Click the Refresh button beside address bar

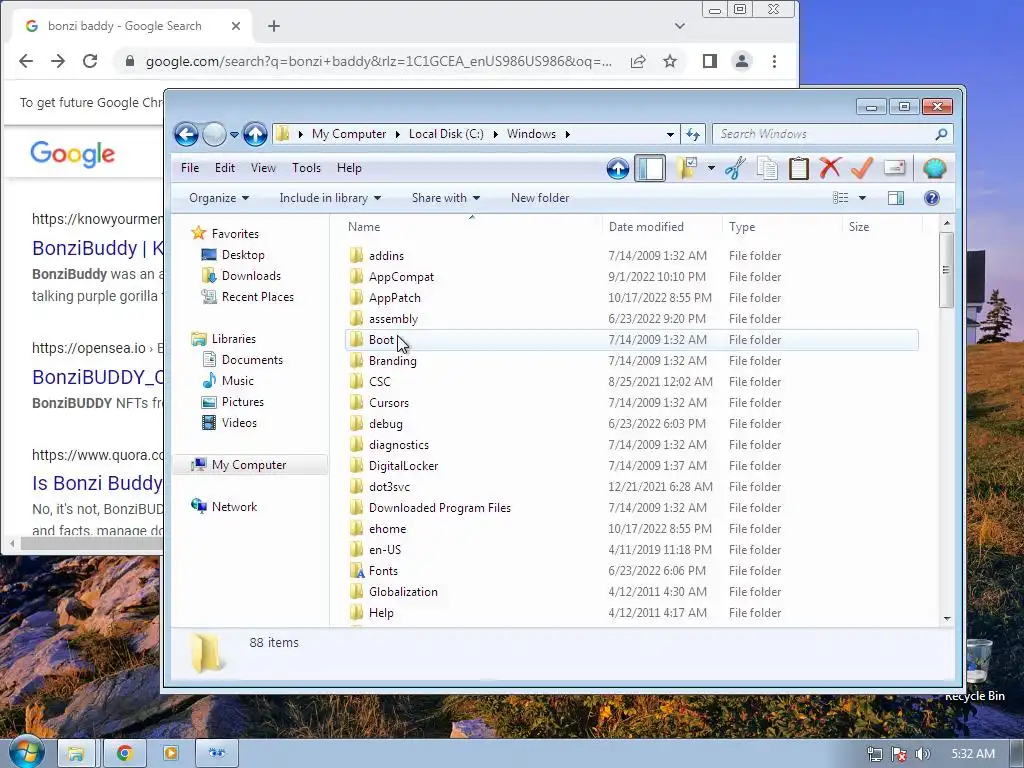(x=692, y=135)
